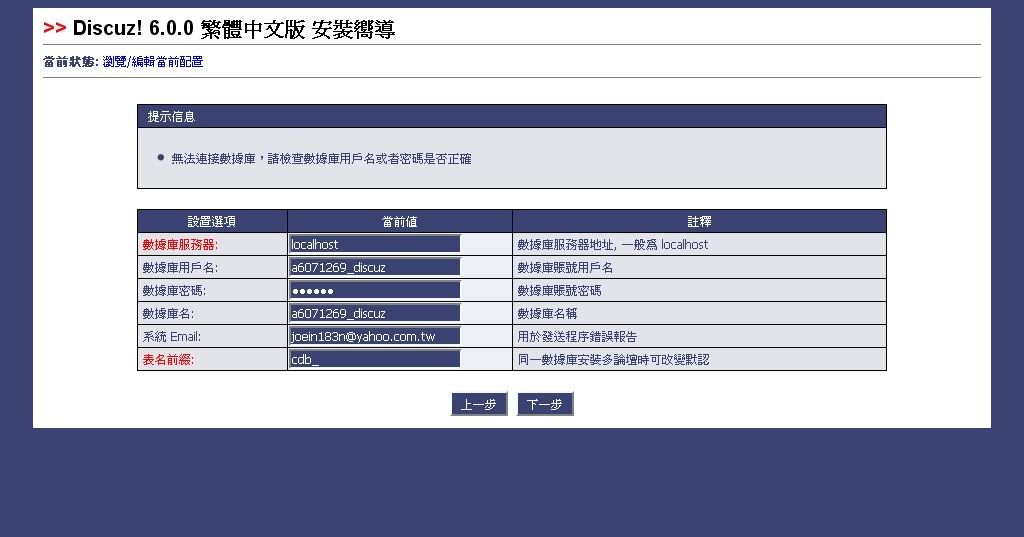Click the 數據庫名 (database name) input field

pos(375,313)
